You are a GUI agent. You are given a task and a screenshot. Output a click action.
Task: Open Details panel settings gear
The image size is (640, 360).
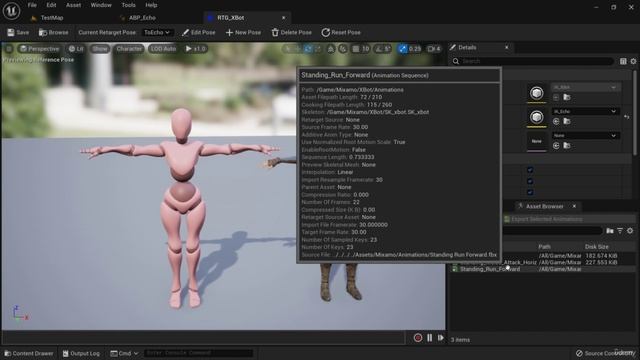[633, 61]
